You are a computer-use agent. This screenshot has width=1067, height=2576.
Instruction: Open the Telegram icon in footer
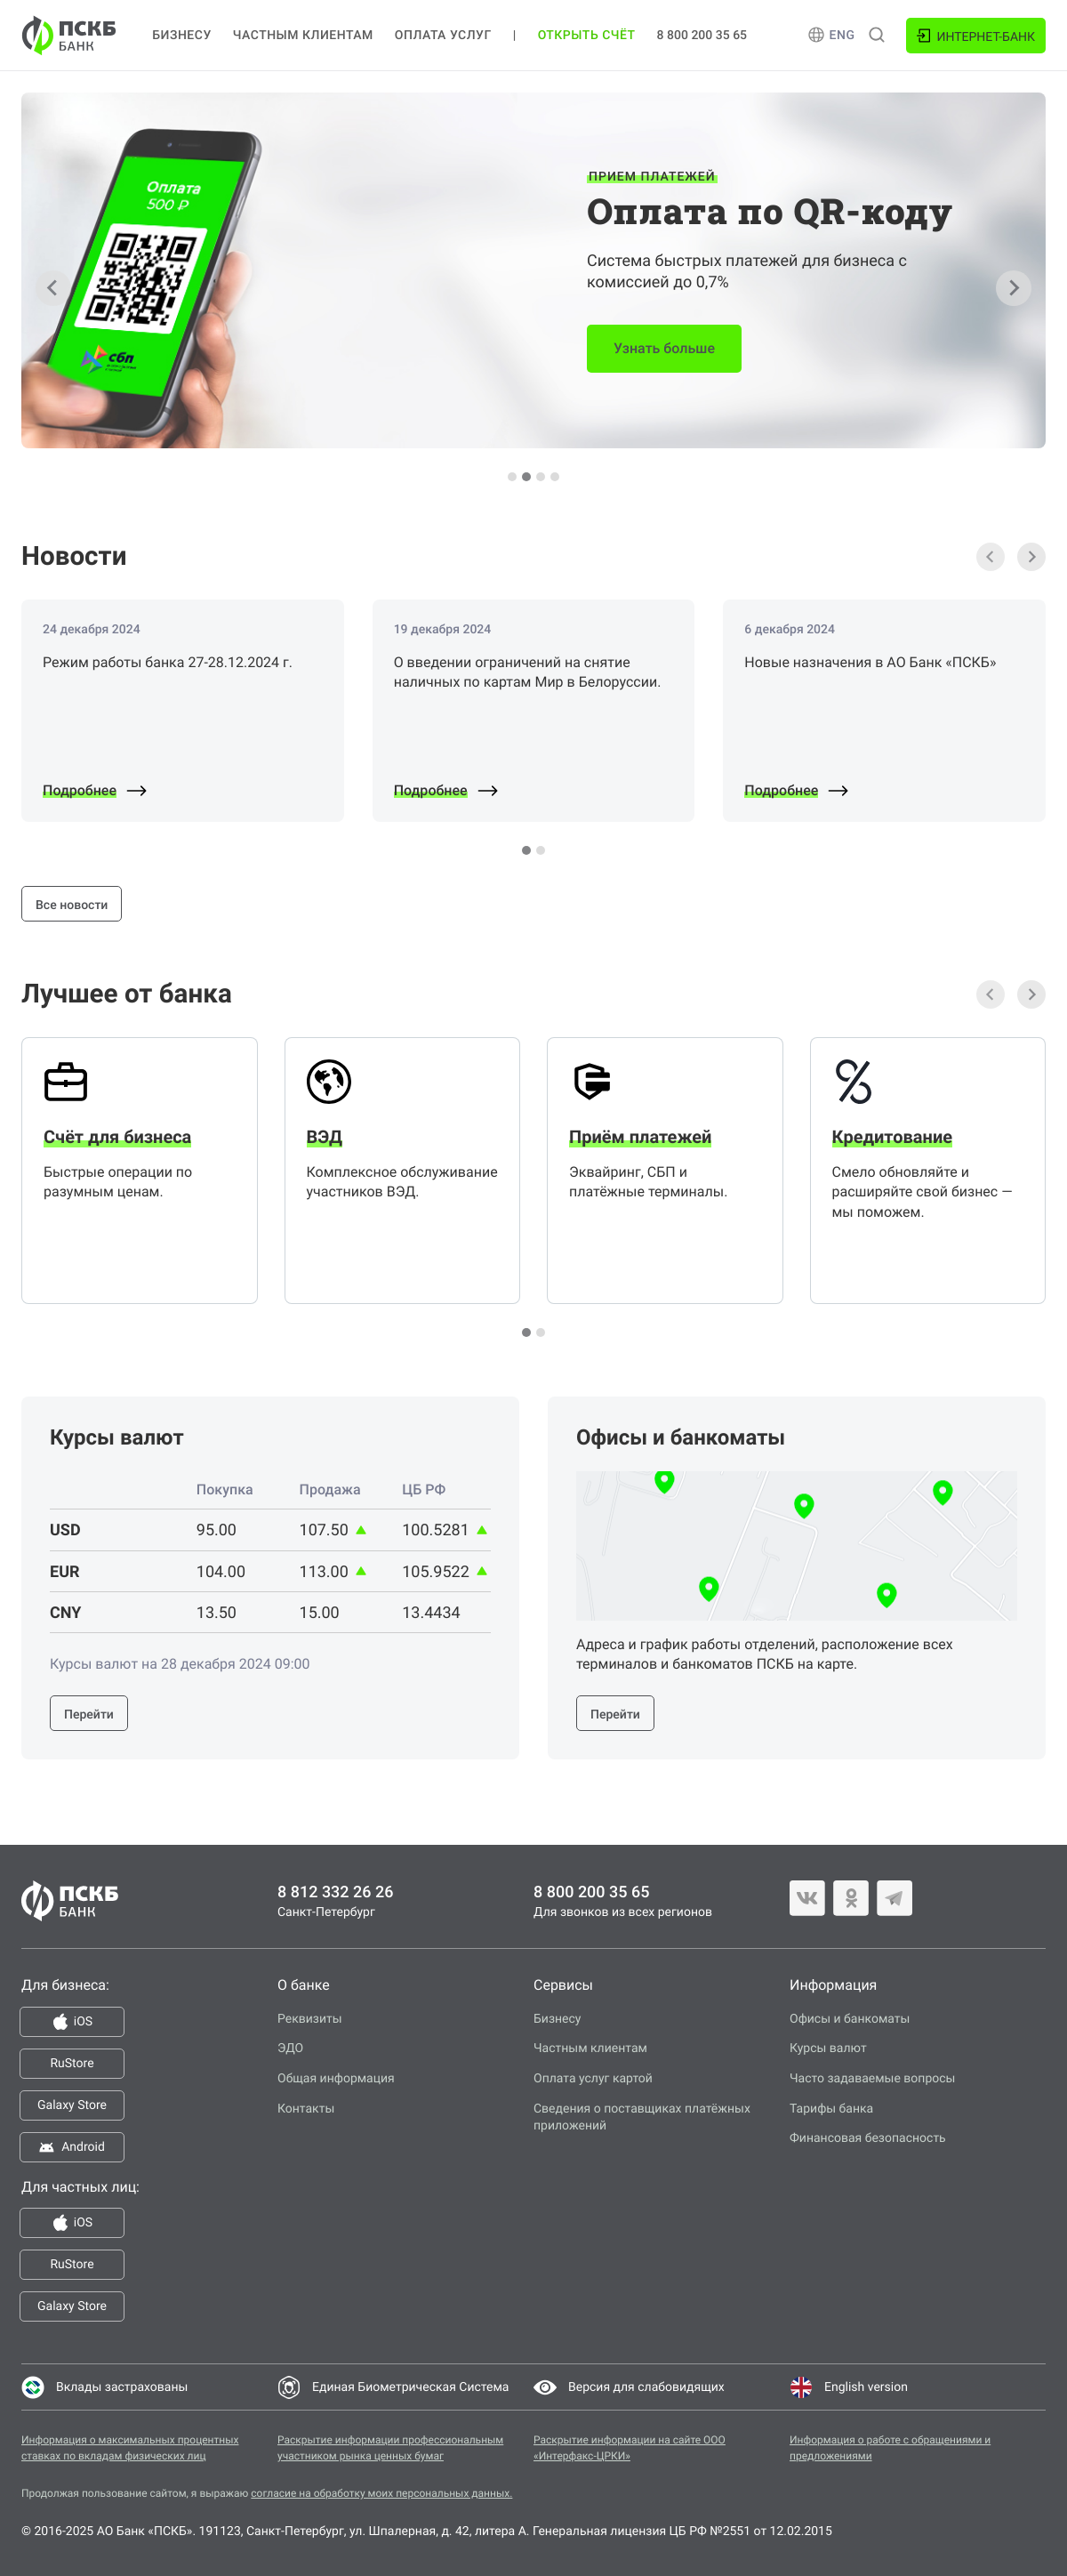(x=894, y=1897)
